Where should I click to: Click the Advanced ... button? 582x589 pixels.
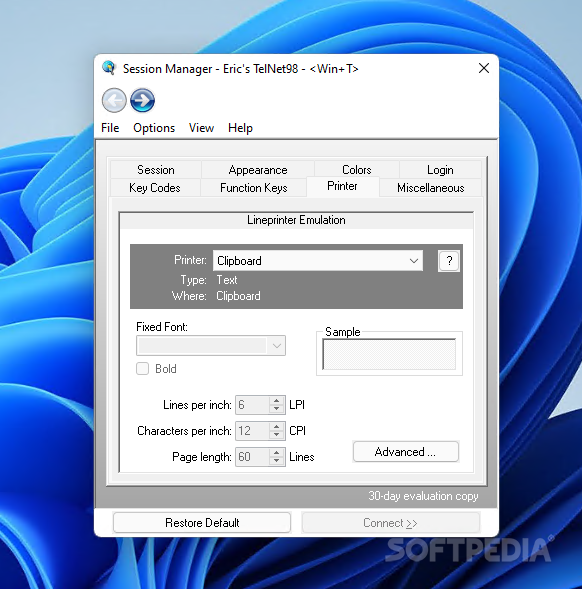click(x=405, y=452)
